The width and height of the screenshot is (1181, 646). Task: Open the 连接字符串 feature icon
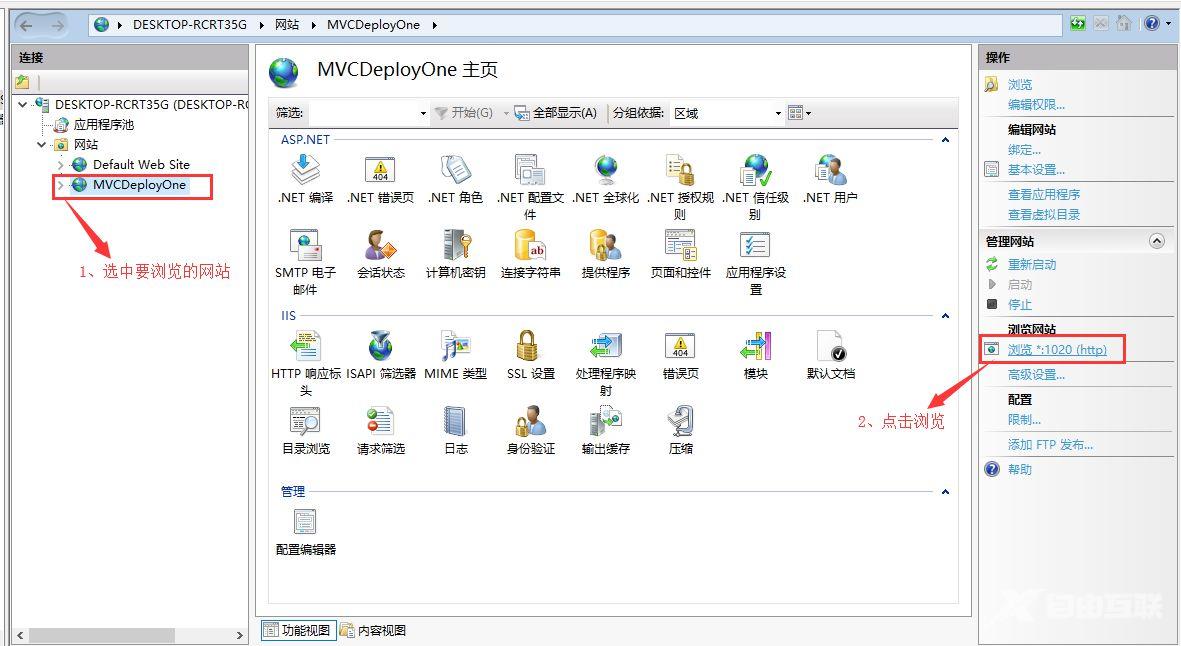[530, 245]
